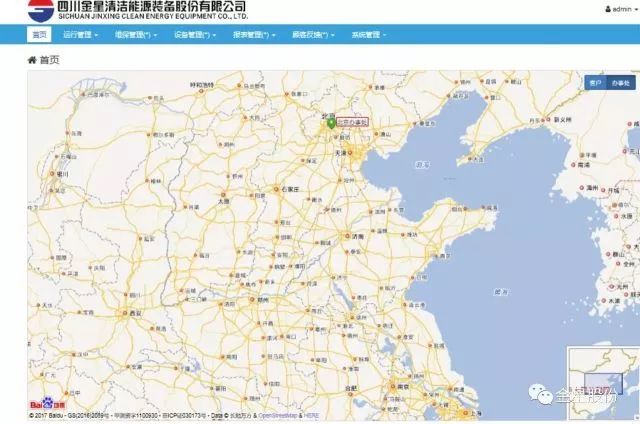Click the 银川 city label on the map
This screenshot has width=640, height=424.
[x=63, y=174]
